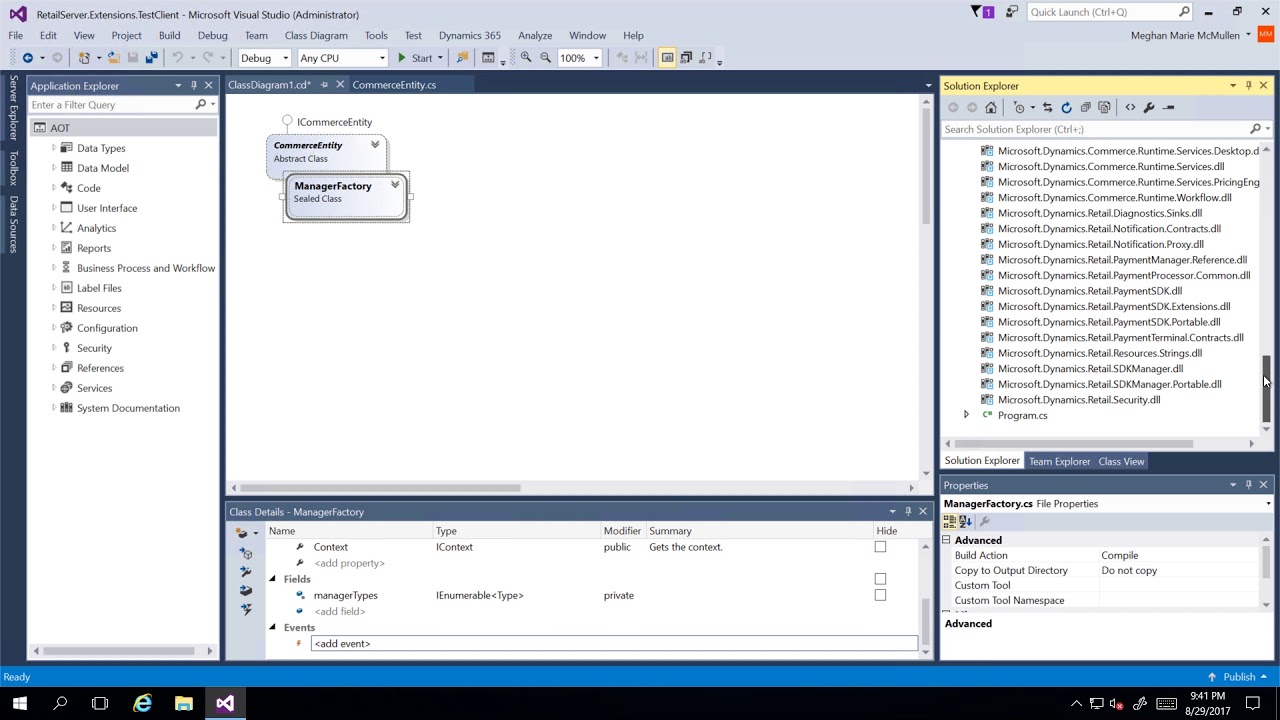Click the Show All Files icon
Image resolution: width=1280 pixels, height=720 pixels.
[x=1104, y=107]
